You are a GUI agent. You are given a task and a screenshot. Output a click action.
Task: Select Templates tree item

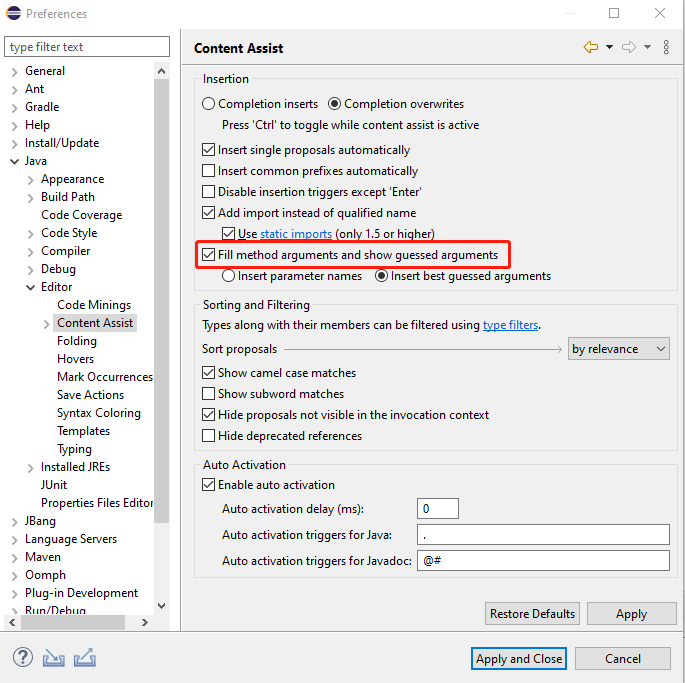click(83, 431)
